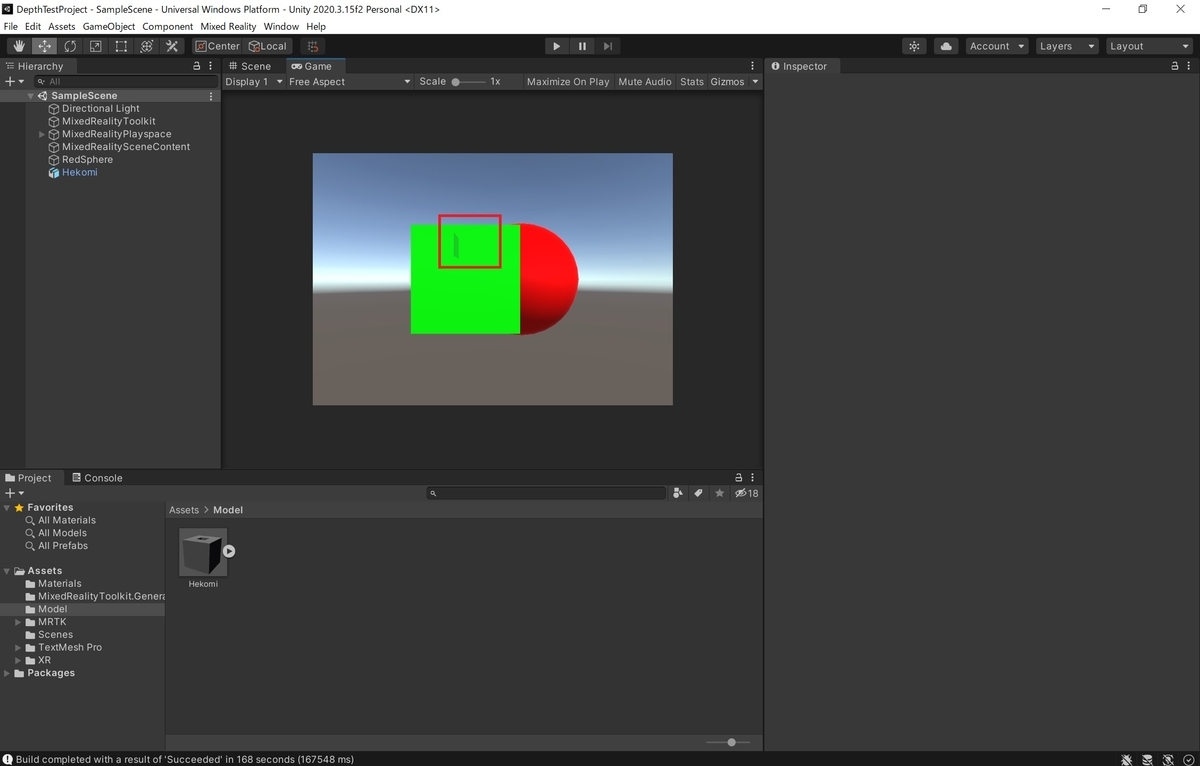Open the Layout dropdown

pyautogui.click(x=1148, y=46)
